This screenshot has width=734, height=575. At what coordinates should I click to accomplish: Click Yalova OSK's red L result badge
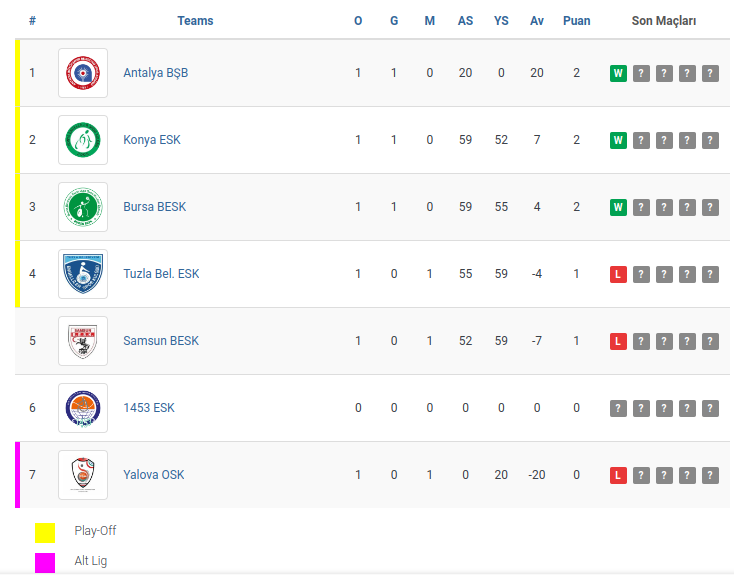(618, 475)
